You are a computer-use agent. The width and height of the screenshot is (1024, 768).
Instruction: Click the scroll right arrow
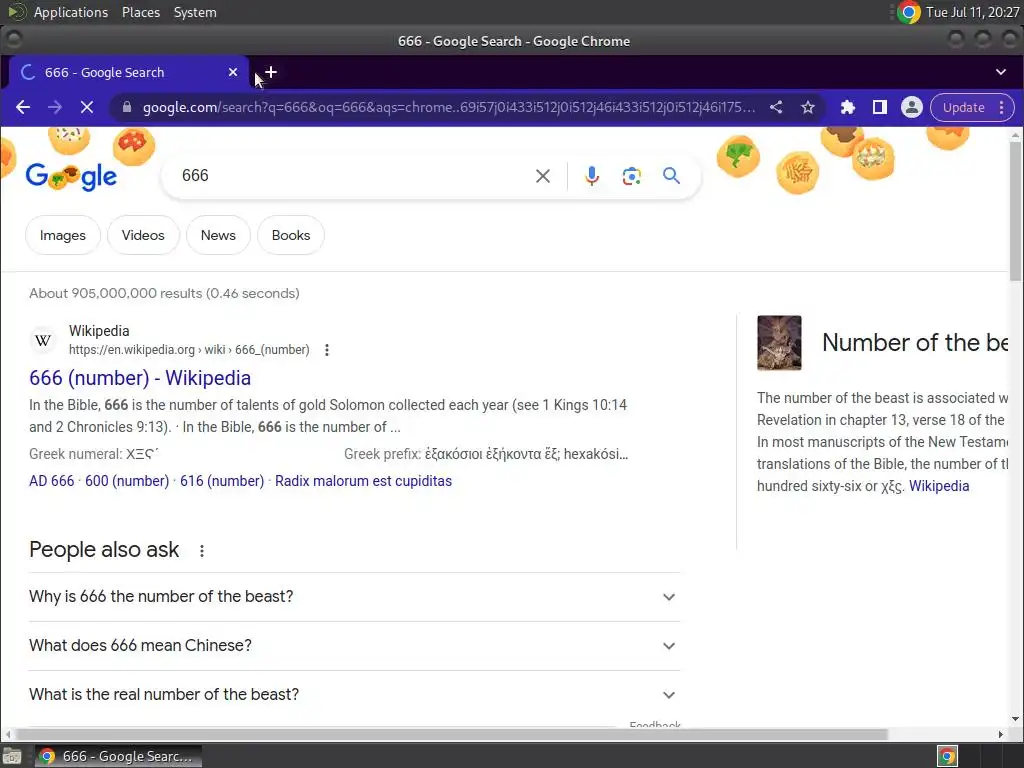pyautogui.click(x=1000, y=734)
